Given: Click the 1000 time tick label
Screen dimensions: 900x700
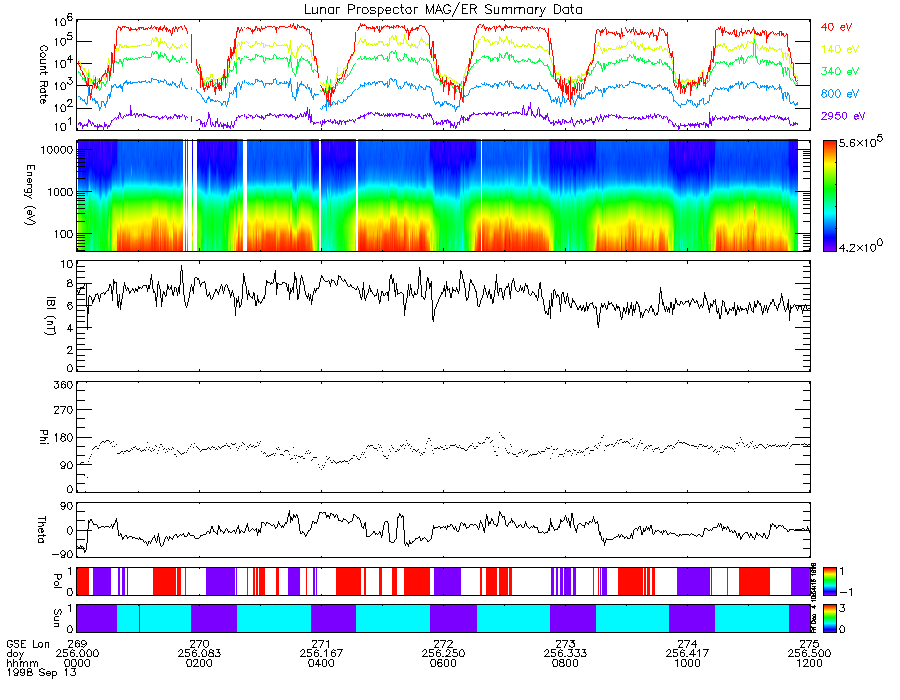Looking at the screenshot, I should tap(687, 663).
